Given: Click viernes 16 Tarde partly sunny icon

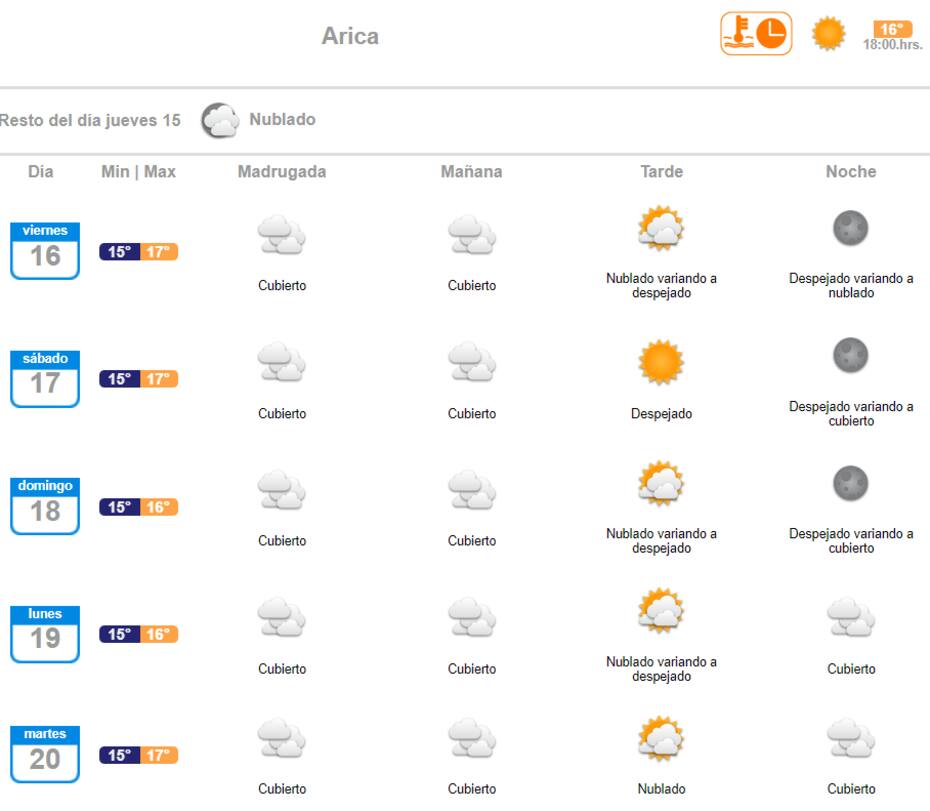Looking at the screenshot, I should [x=661, y=228].
